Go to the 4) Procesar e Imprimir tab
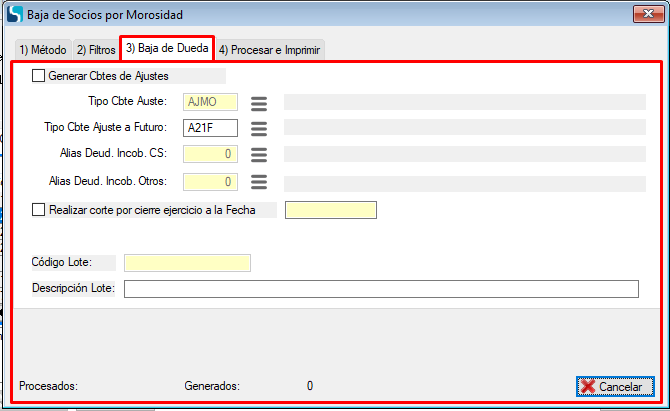Image resolution: width=670 pixels, height=411 pixels. click(x=269, y=49)
